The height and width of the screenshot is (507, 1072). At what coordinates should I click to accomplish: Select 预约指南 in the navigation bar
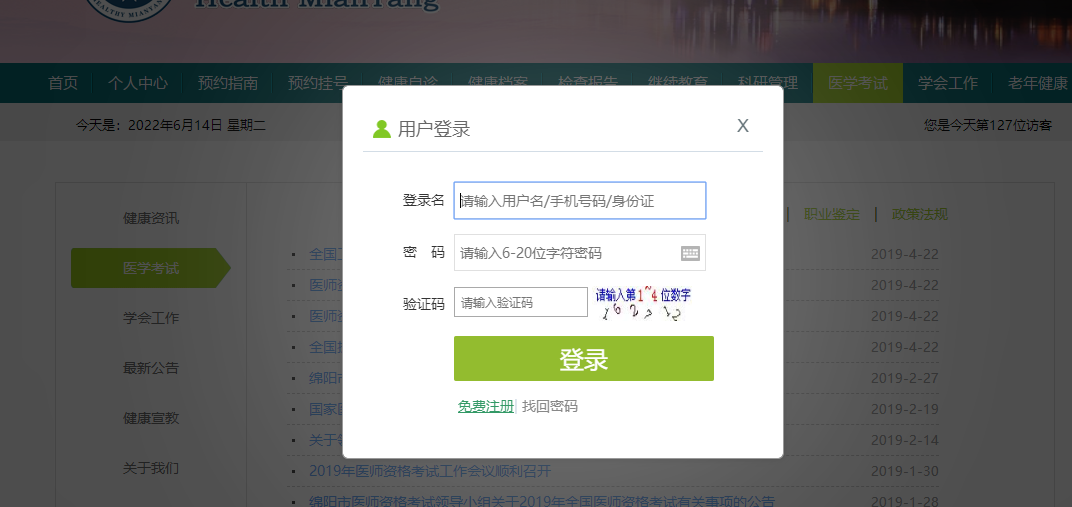[x=228, y=83]
